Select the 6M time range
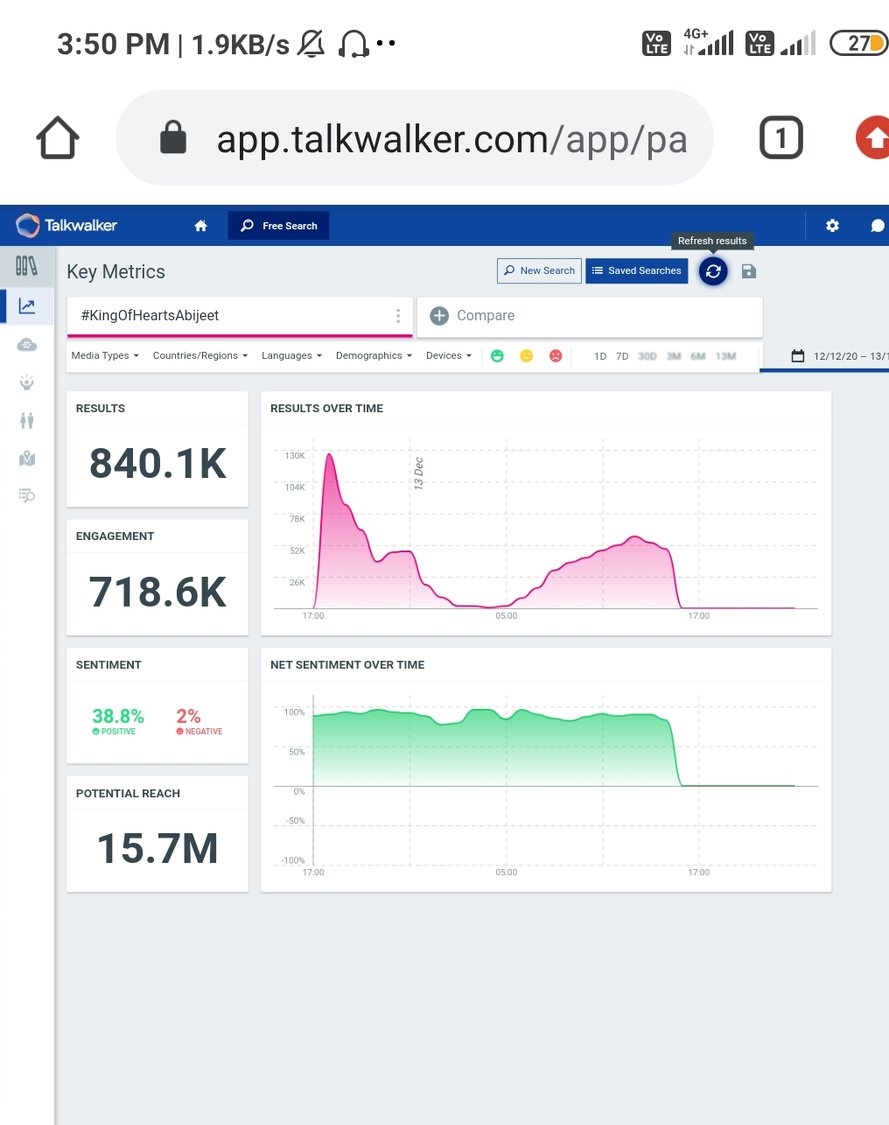Screen dimensions: 889x1125 698,356
